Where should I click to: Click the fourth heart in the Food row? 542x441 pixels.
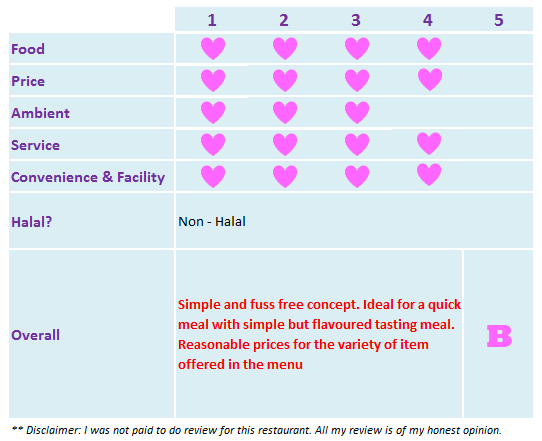(x=429, y=48)
